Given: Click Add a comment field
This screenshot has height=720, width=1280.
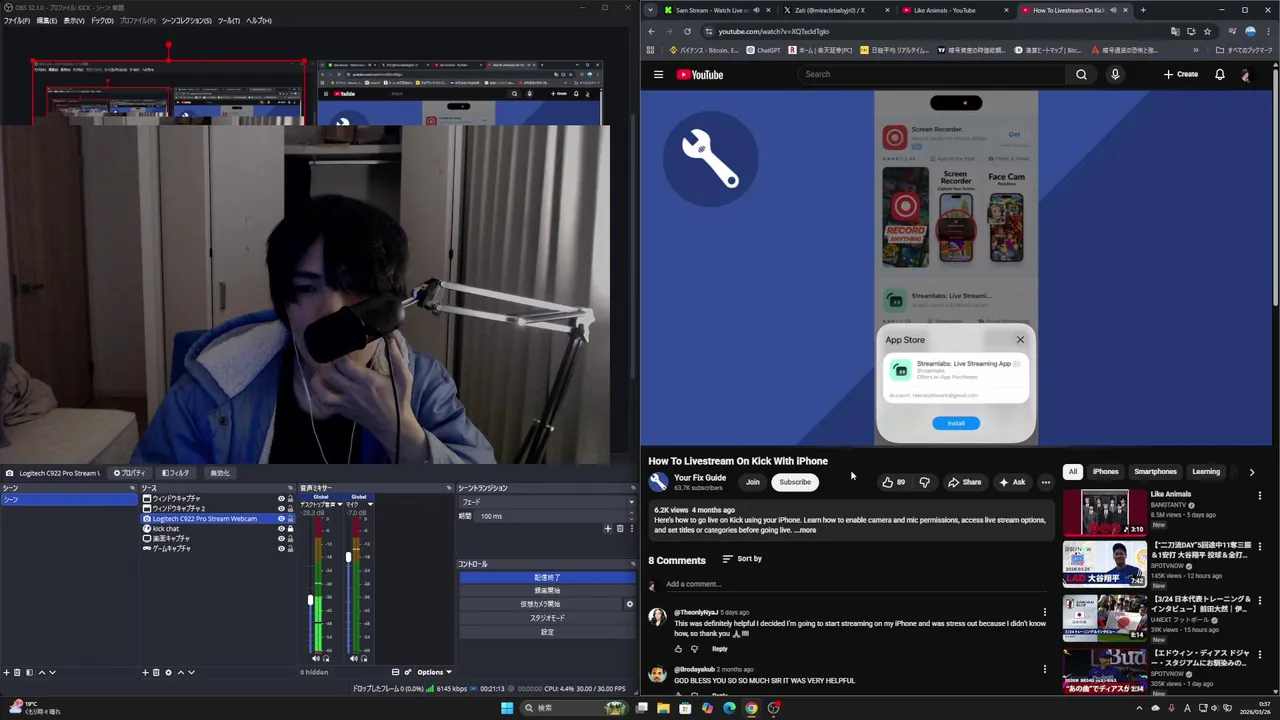Looking at the screenshot, I should coord(855,584).
